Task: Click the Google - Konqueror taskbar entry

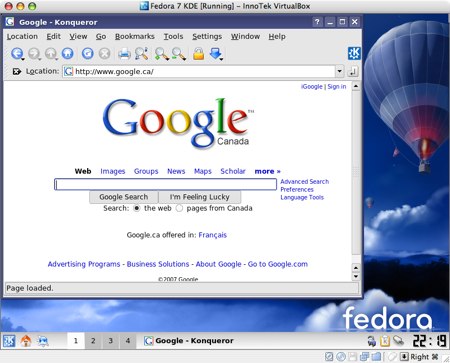Action: pos(189,341)
